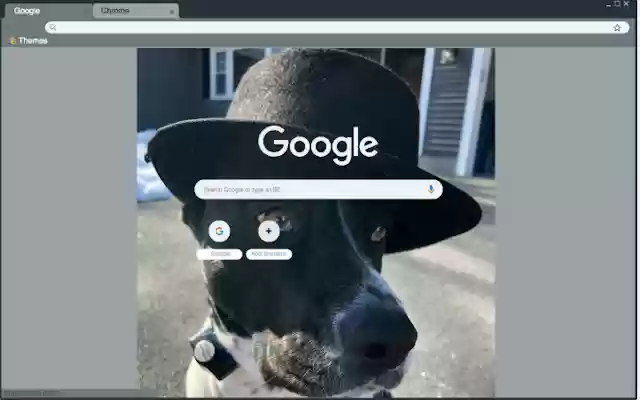Minimize the browser window

point(608,4)
